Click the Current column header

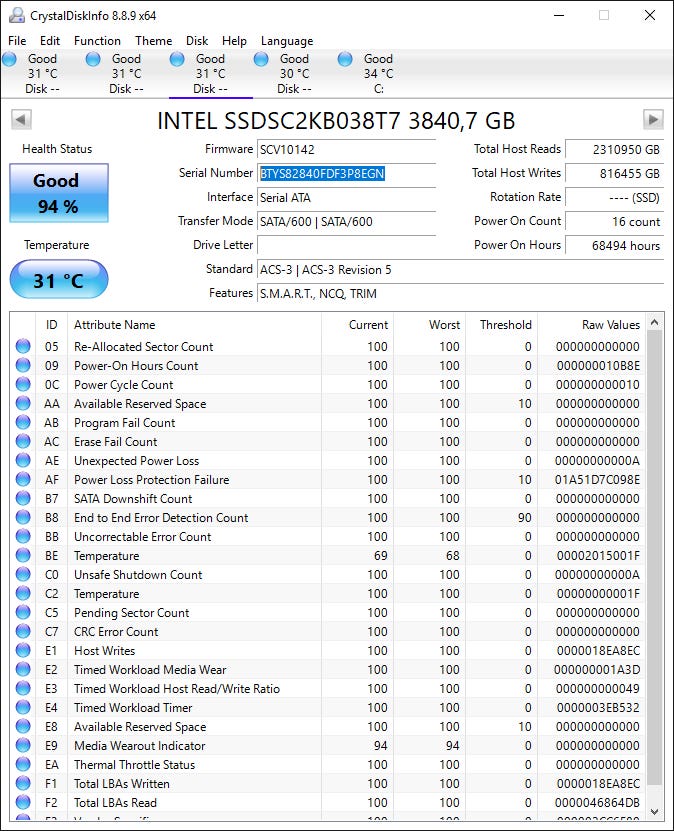[357, 325]
